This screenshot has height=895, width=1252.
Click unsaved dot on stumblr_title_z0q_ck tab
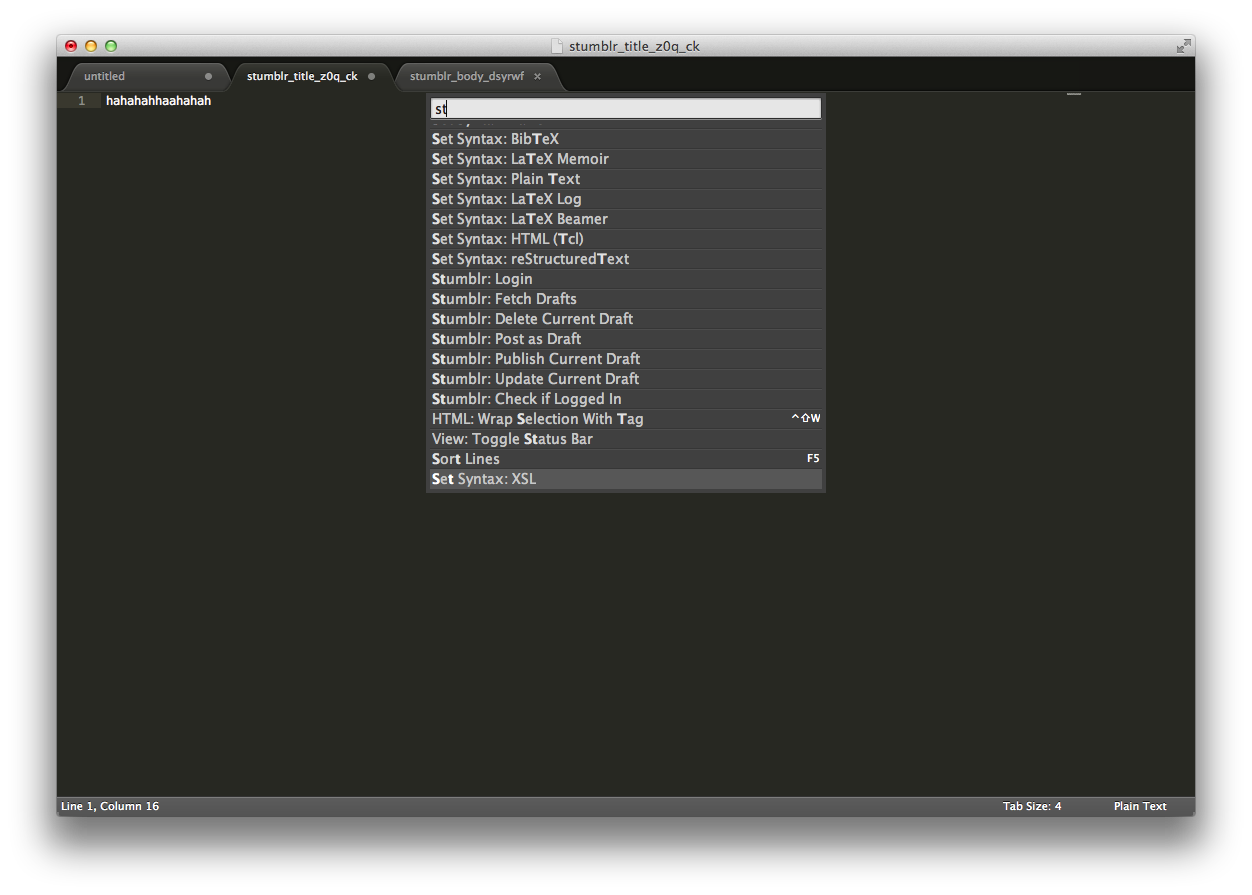pyautogui.click(x=371, y=76)
